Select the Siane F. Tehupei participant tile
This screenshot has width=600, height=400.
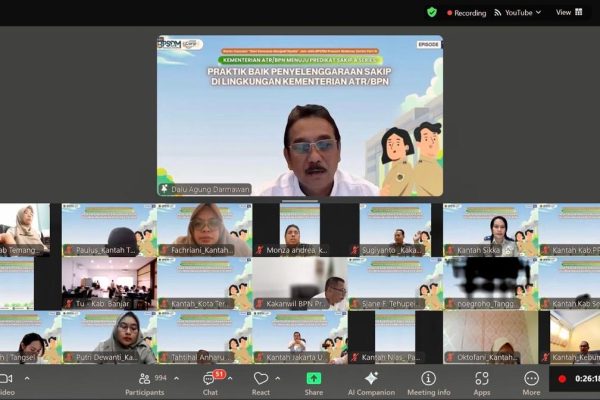coord(395,283)
